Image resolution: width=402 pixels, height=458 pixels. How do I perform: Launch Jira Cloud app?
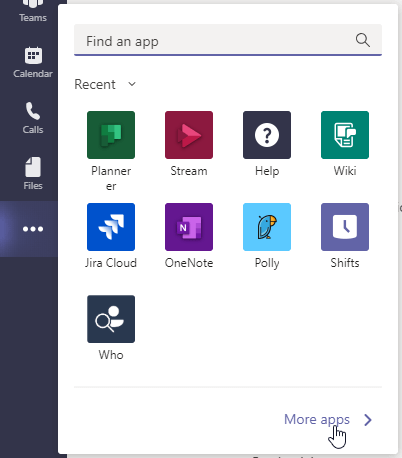point(111,227)
